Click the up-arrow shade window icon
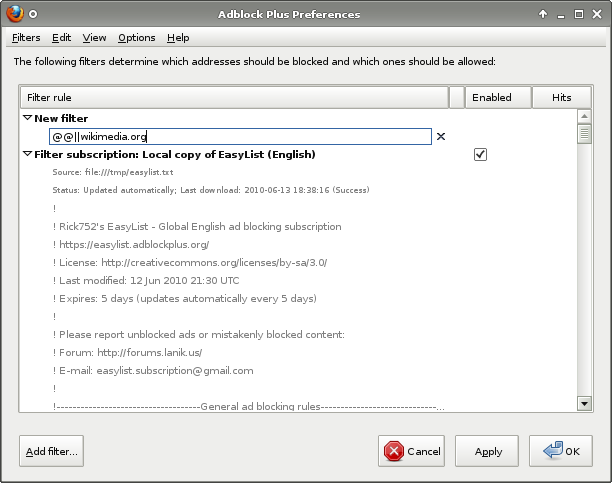This screenshot has width=612, height=483. click(543, 14)
